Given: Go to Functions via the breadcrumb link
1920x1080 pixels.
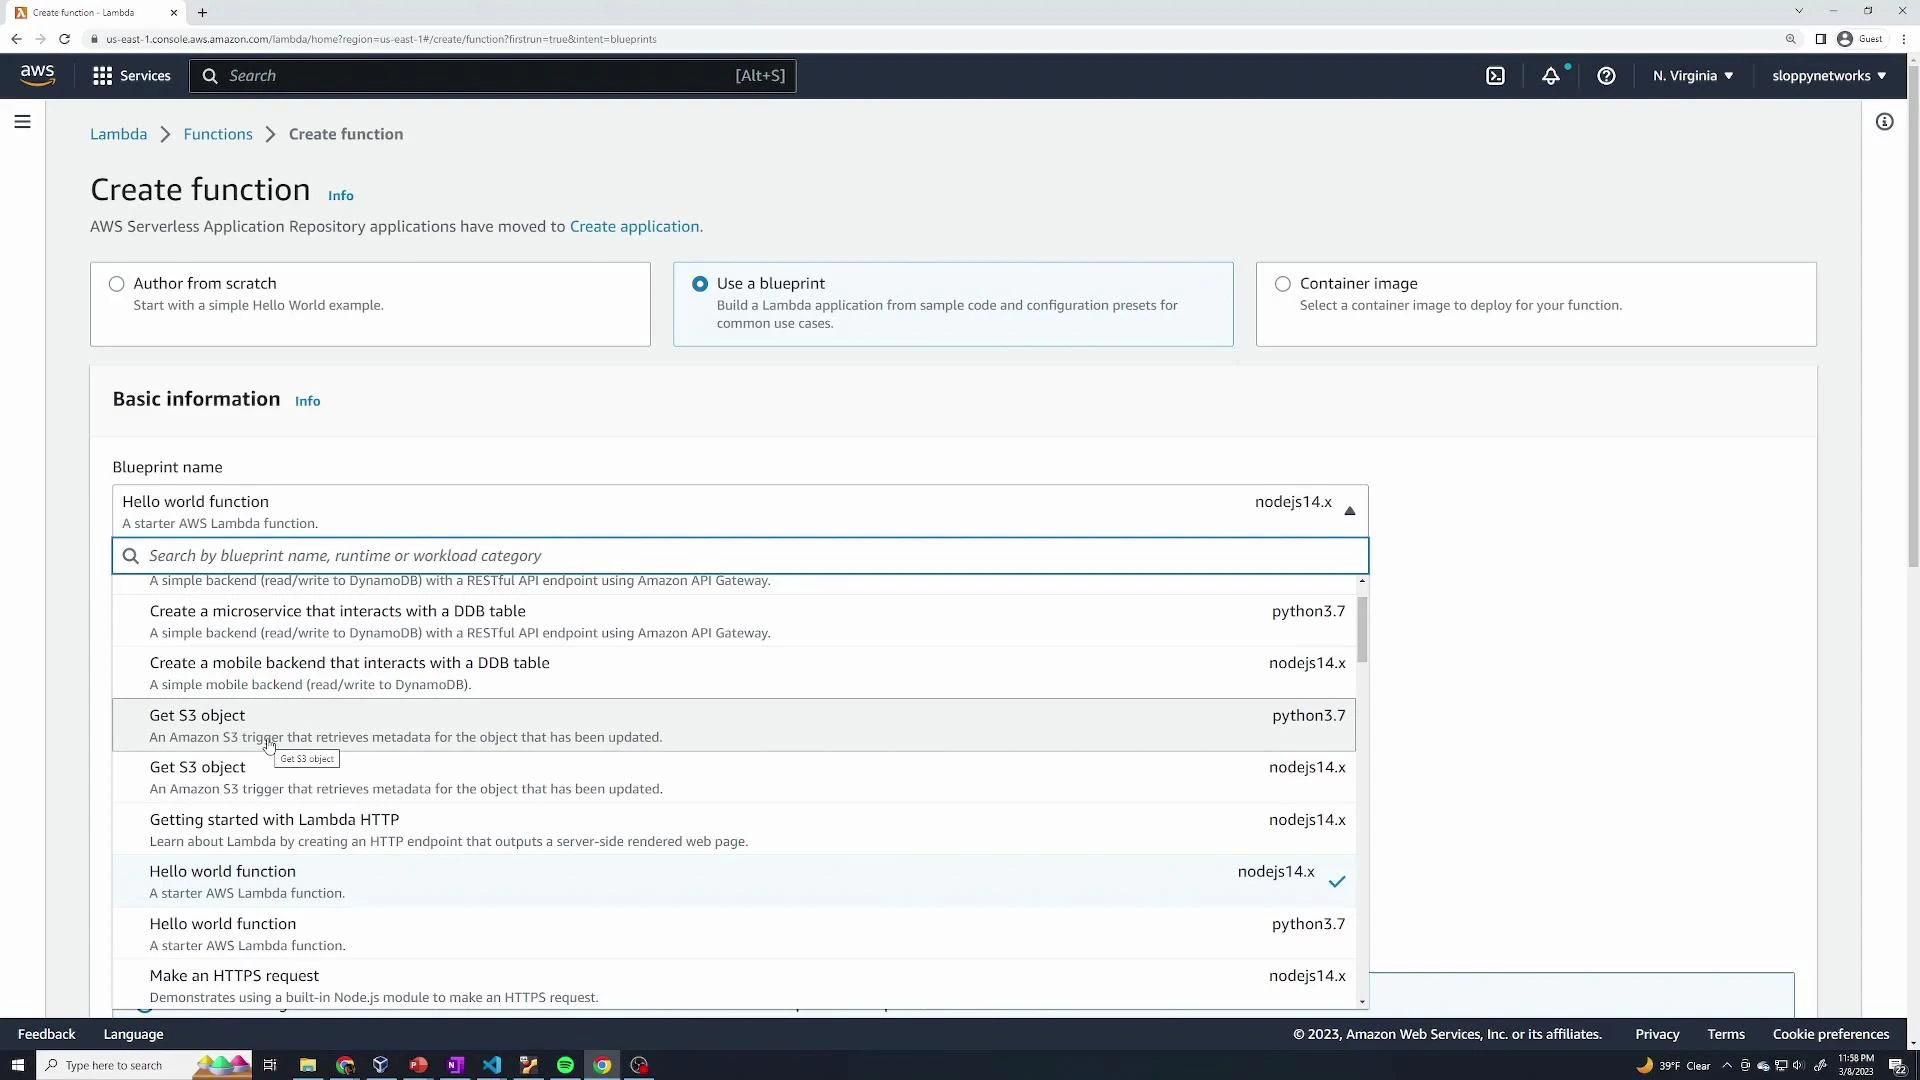Looking at the screenshot, I should [218, 133].
